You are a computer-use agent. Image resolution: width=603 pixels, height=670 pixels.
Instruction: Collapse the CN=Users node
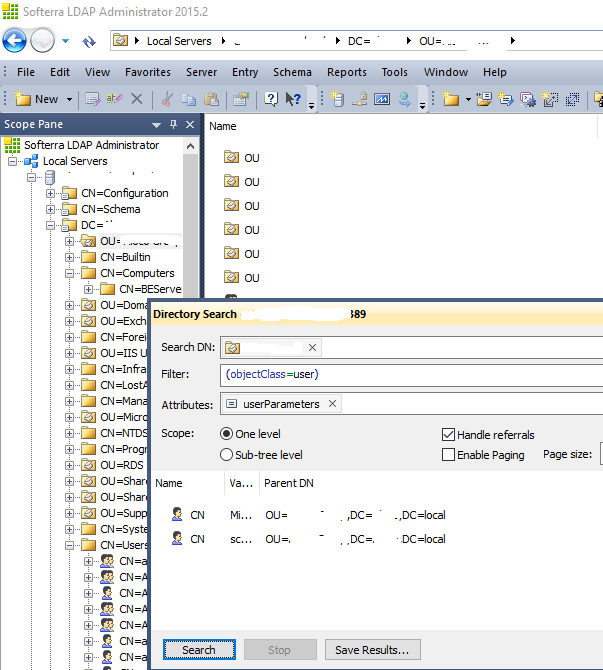69,545
